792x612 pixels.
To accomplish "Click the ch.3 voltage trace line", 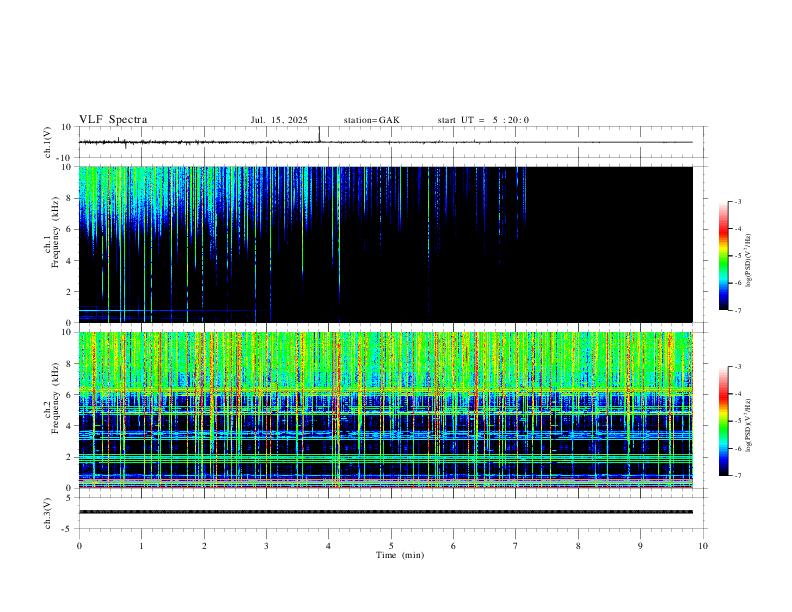I will point(385,512).
